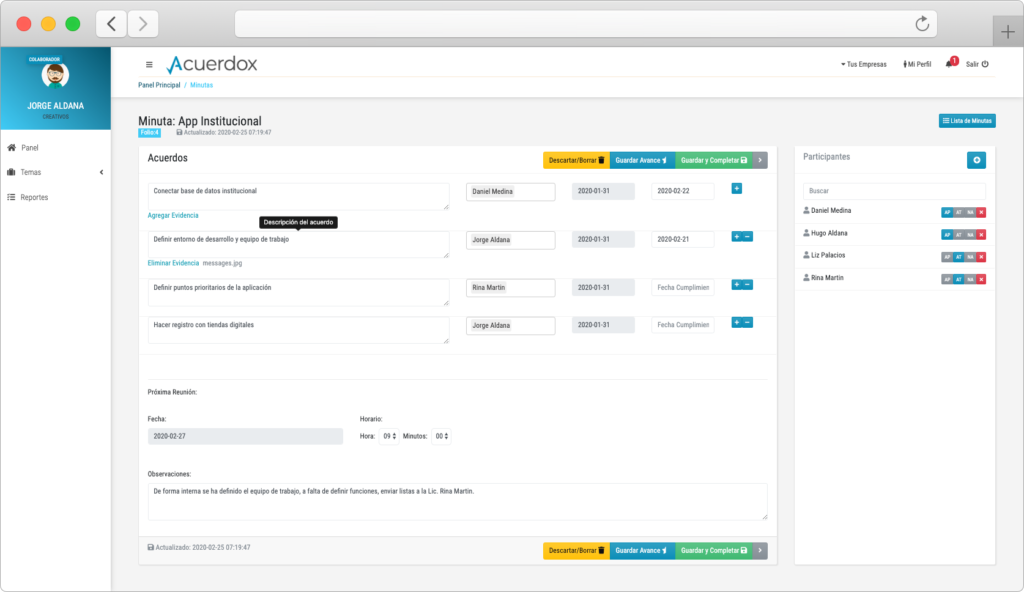The width and height of the screenshot is (1024, 592).
Task: Add a row after the first agreement
Action: click(x=737, y=188)
